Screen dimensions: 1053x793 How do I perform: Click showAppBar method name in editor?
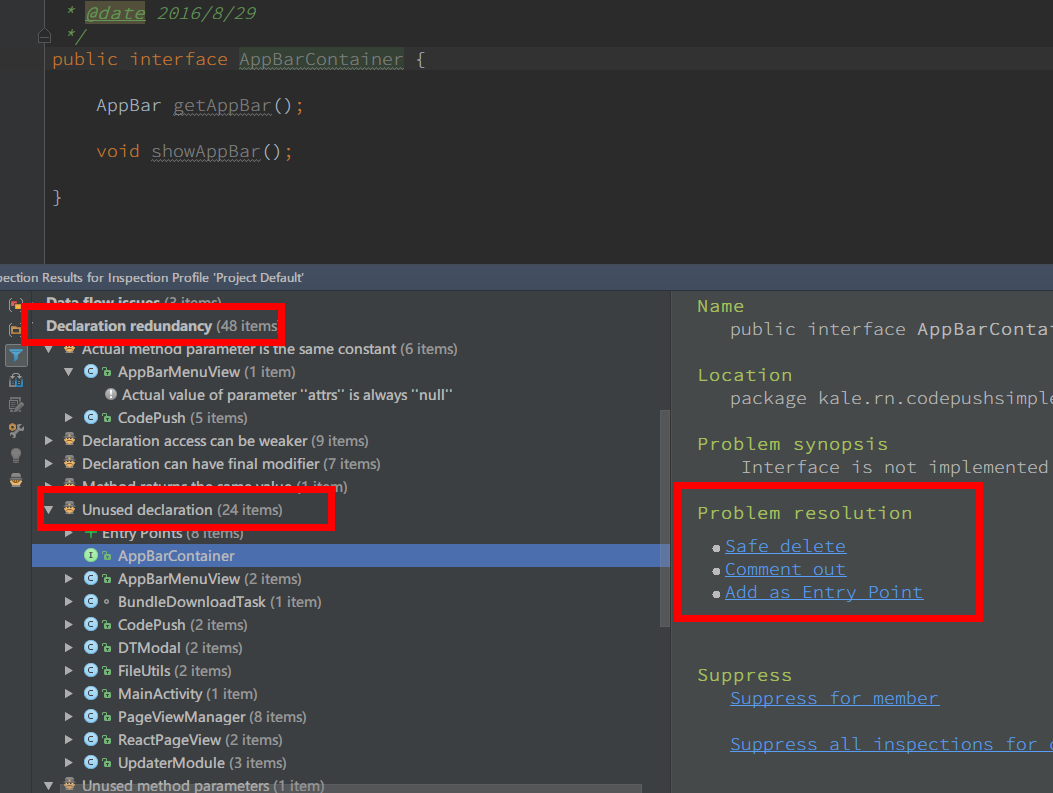205,151
